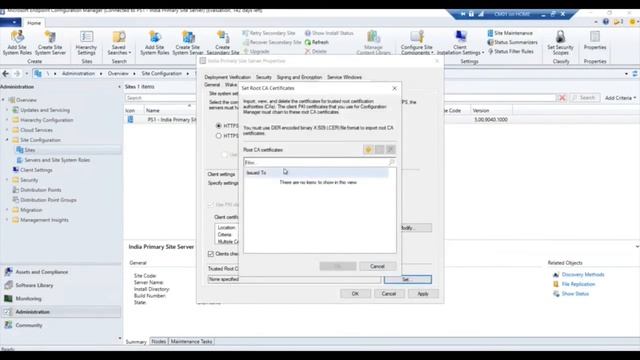Select Servers and Site System Roles node
The image size is (640, 360).
click(x=53, y=160)
